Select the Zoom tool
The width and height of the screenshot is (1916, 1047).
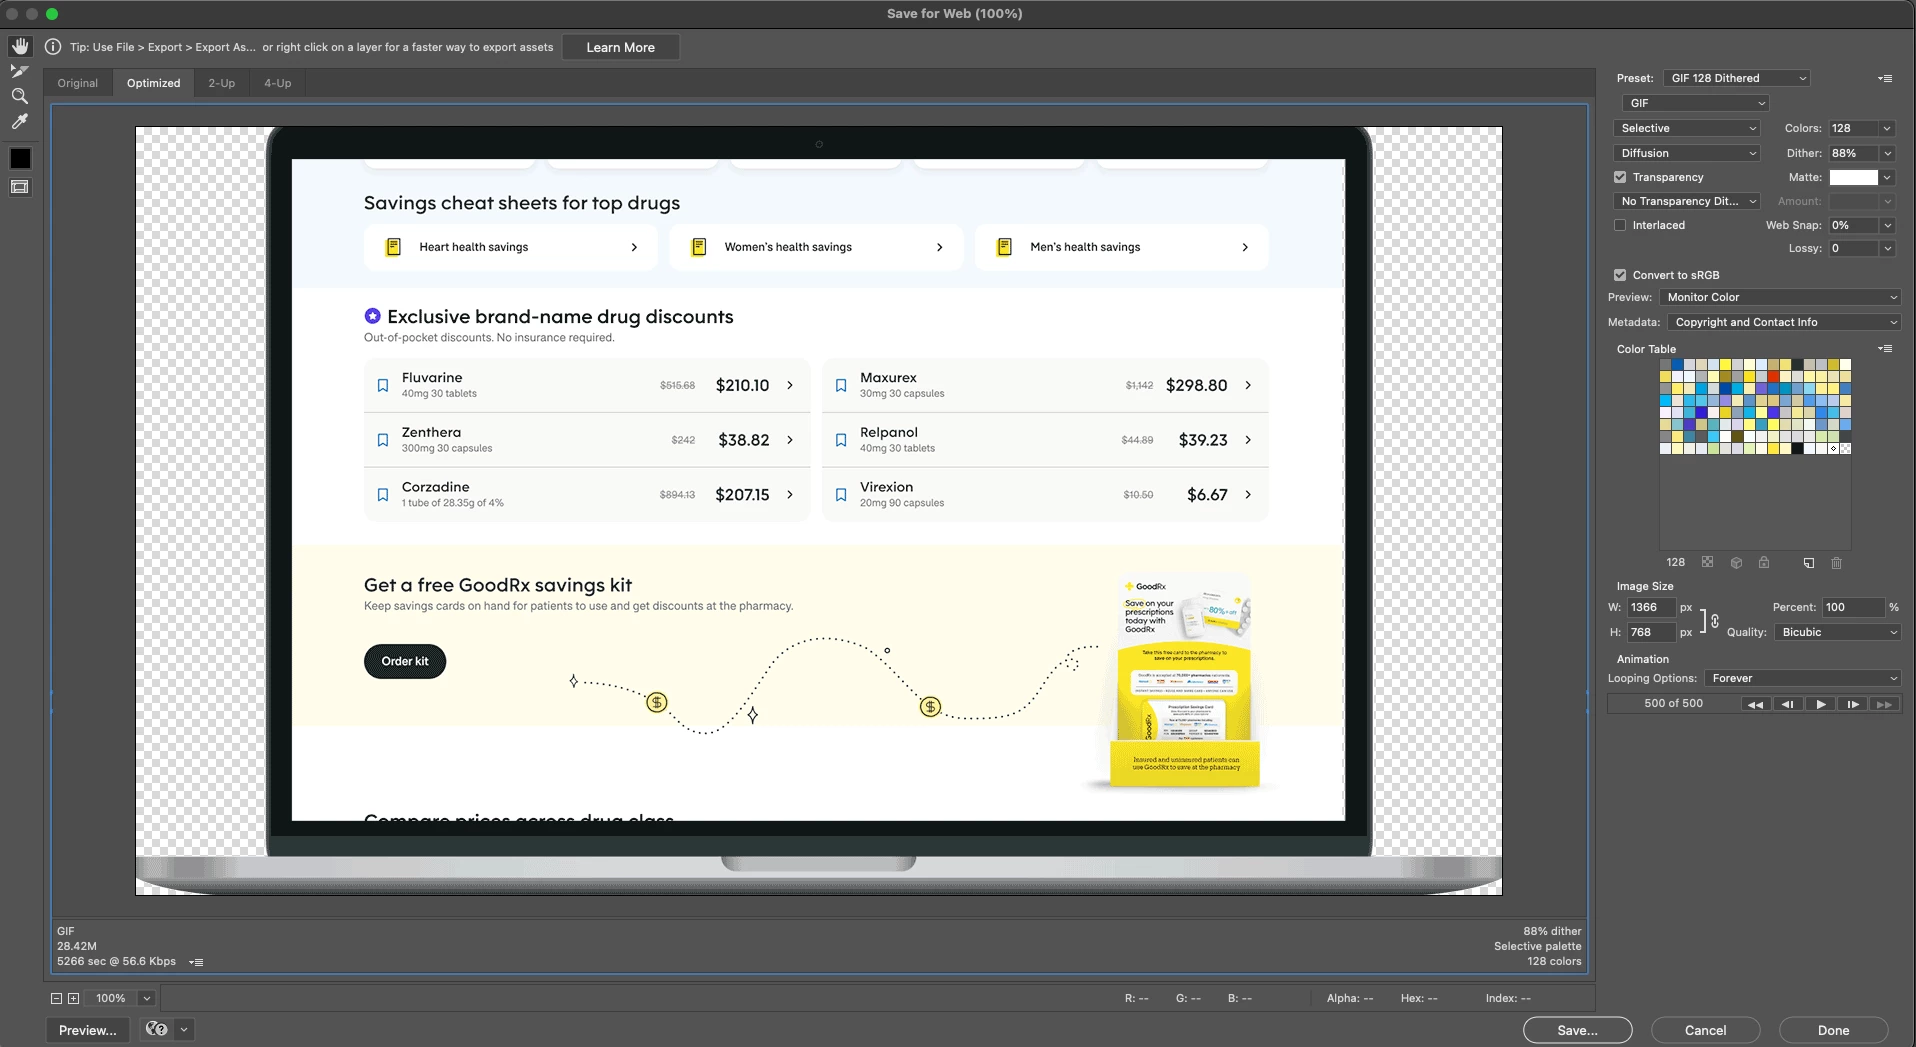tap(20, 97)
